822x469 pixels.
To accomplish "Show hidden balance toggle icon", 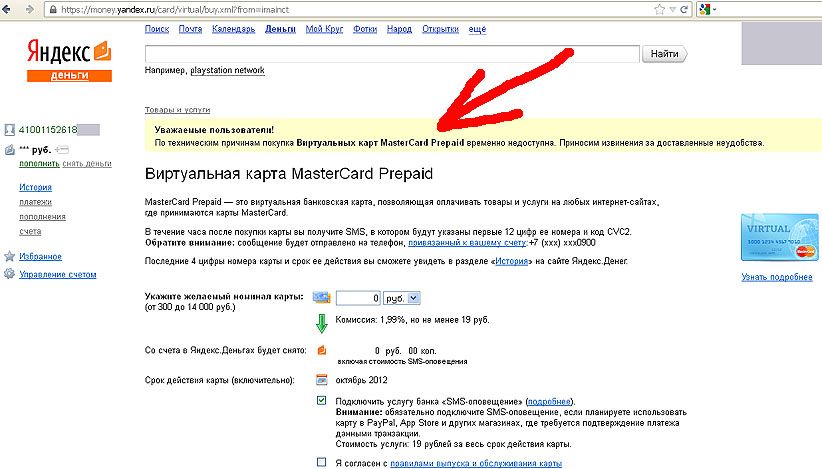I will 62,150.
